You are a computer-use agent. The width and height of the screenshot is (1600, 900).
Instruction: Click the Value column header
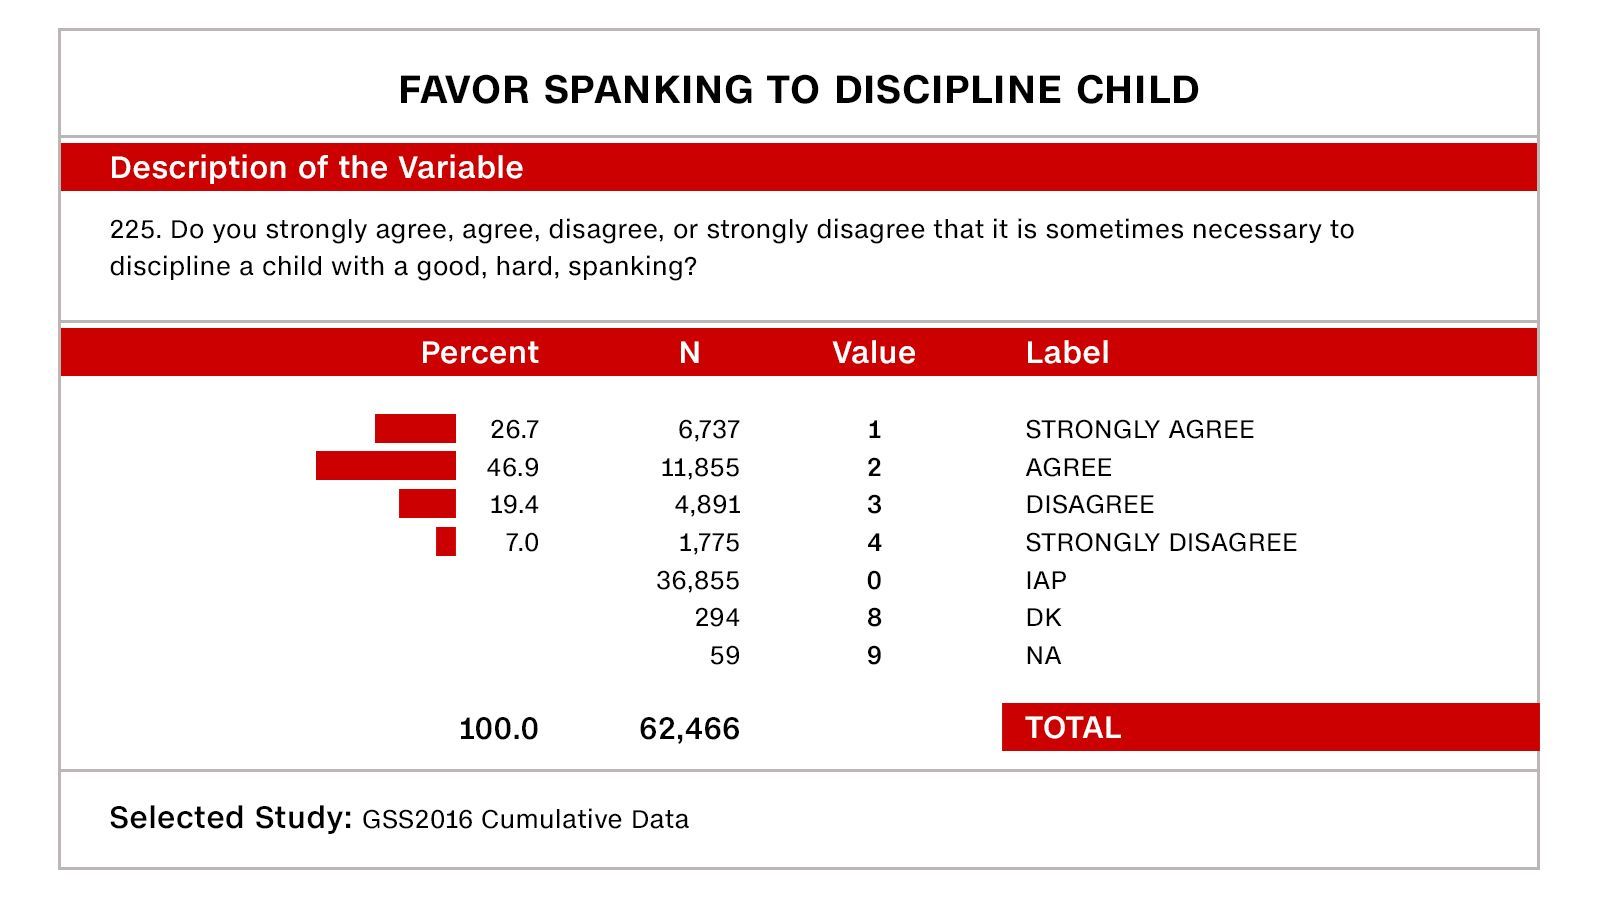click(873, 352)
